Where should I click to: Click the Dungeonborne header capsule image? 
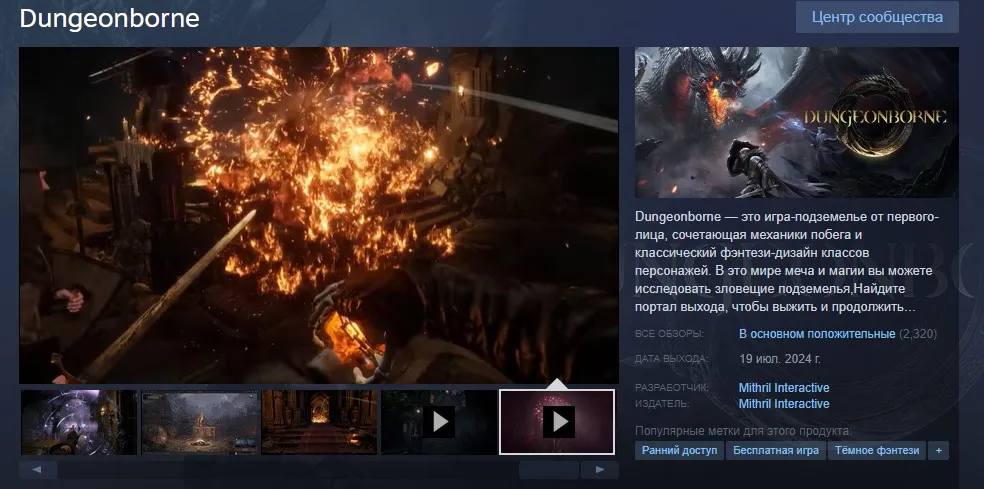tap(796, 122)
